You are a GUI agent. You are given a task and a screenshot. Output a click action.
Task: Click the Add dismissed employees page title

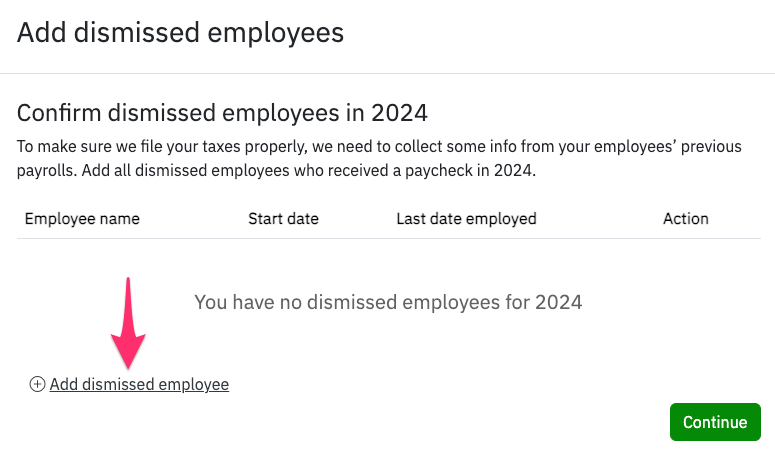coord(180,33)
